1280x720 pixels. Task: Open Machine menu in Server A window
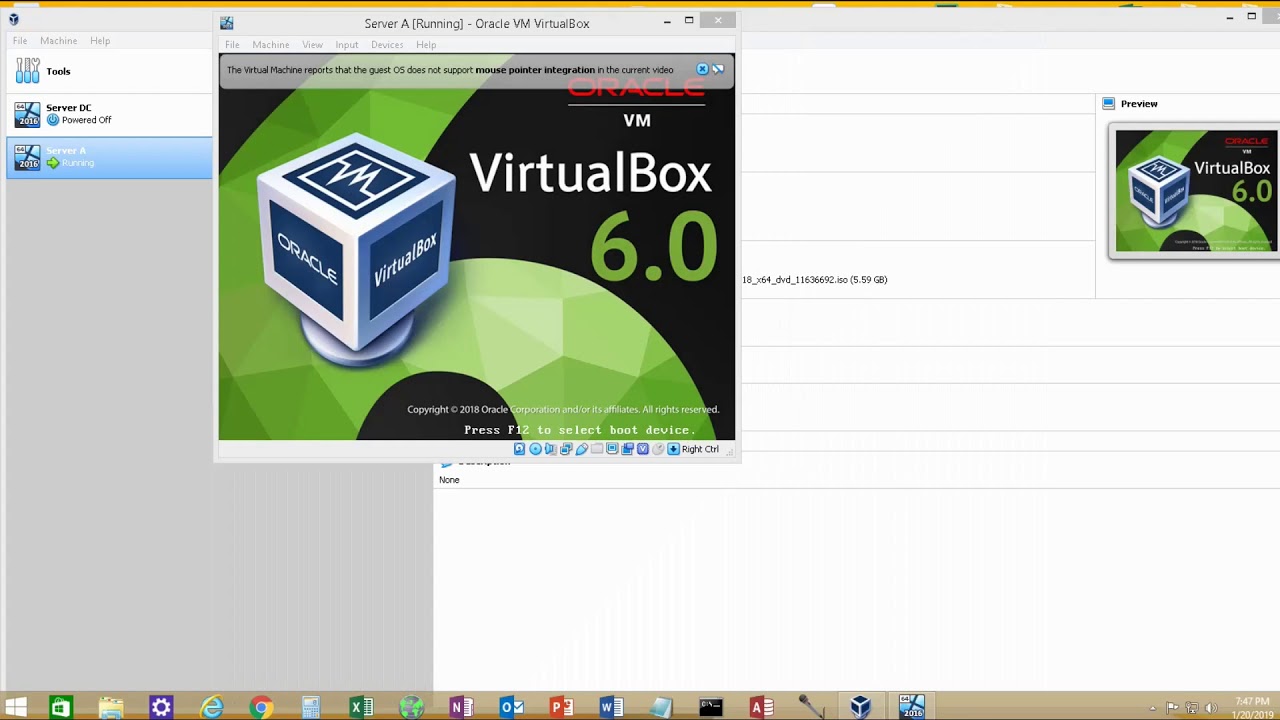[x=270, y=45]
